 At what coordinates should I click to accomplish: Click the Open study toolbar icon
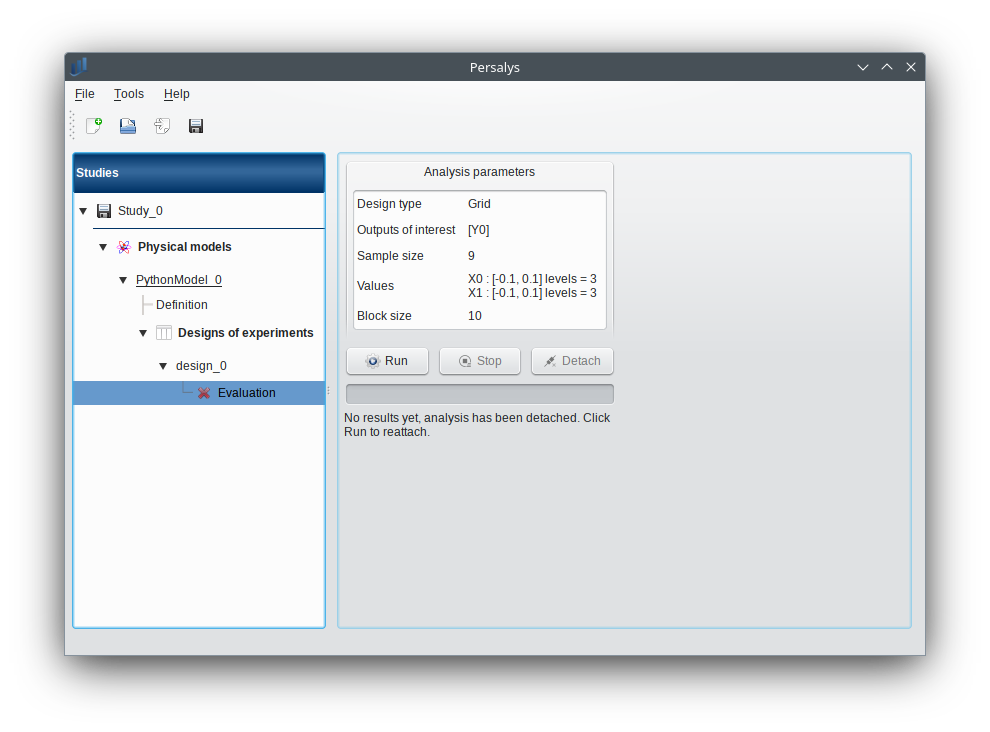(x=128, y=126)
